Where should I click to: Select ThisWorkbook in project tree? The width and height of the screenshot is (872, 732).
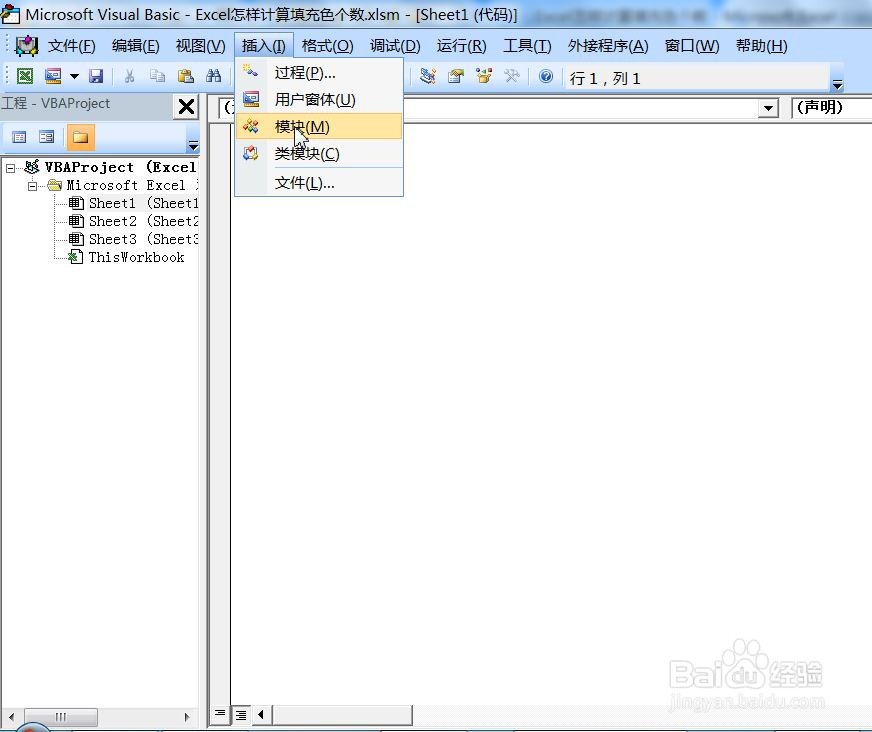coord(126,258)
